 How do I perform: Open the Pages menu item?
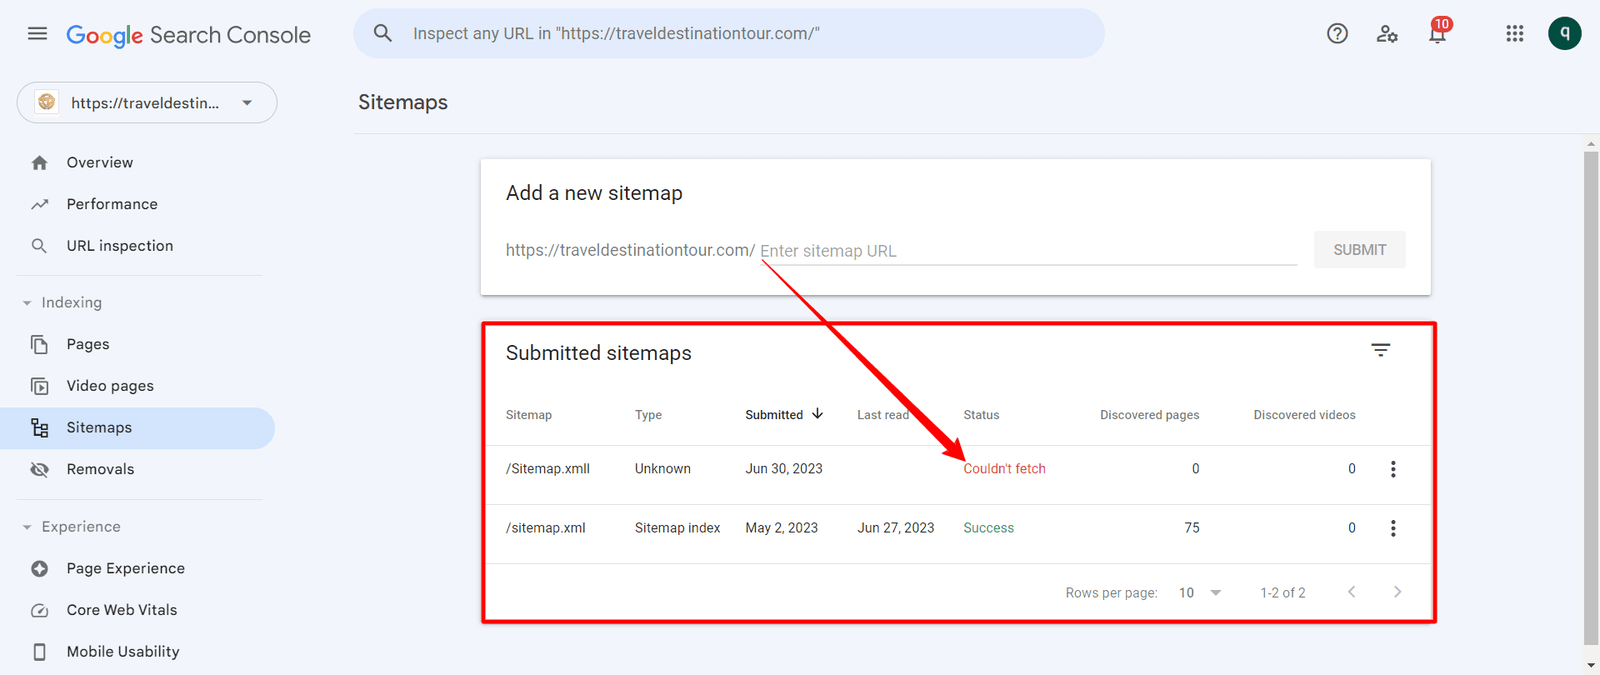pyautogui.click(x=137, y=344)
